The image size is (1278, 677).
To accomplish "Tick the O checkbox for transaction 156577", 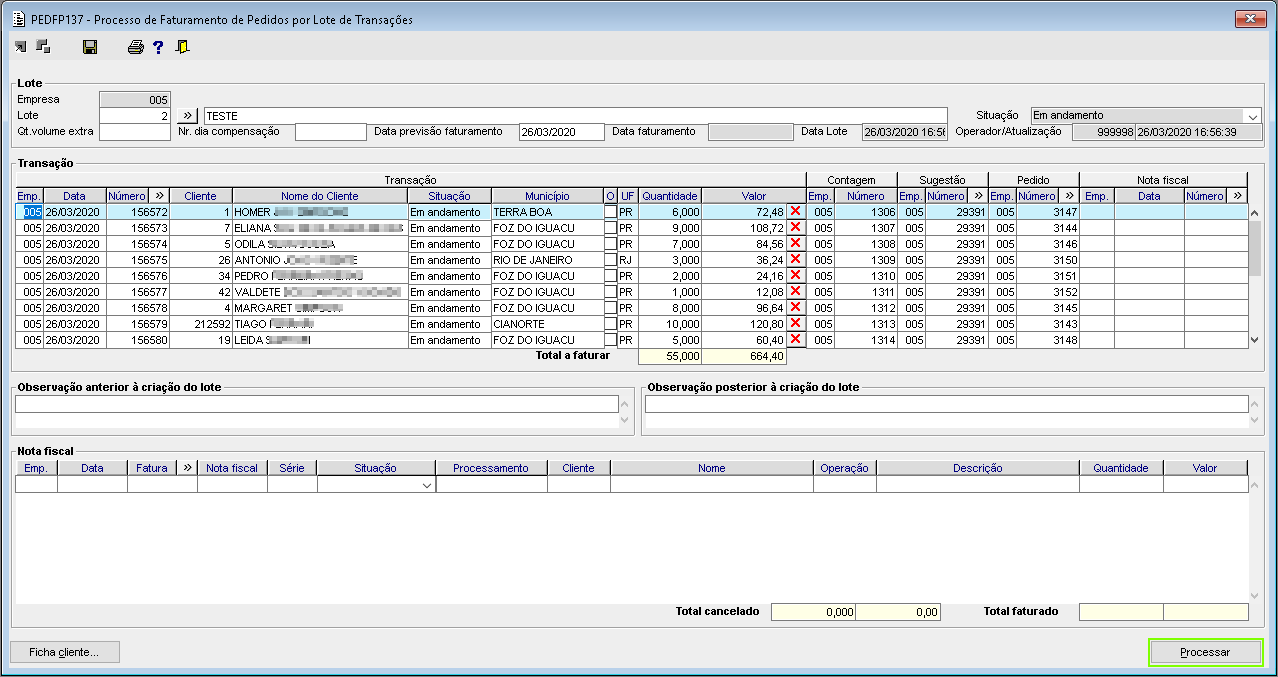I will (x=610, y=292).
